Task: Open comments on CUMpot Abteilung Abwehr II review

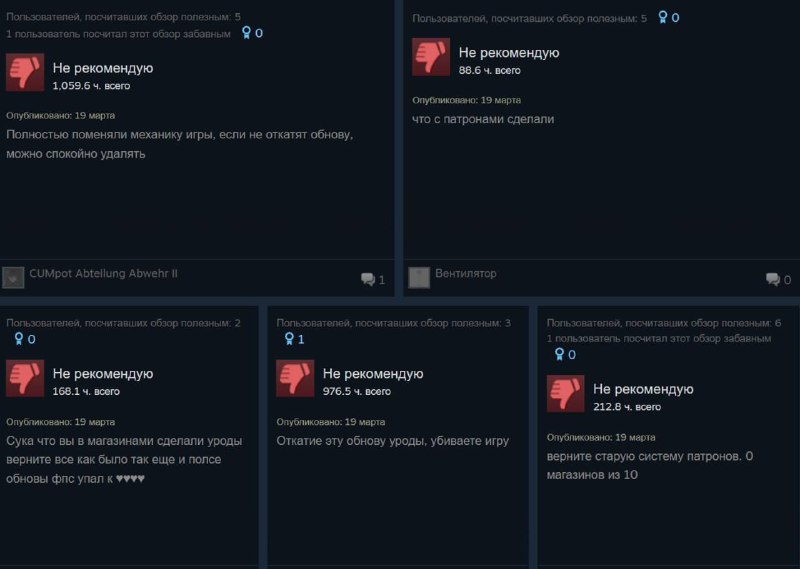Action: [x=373, y=279]
